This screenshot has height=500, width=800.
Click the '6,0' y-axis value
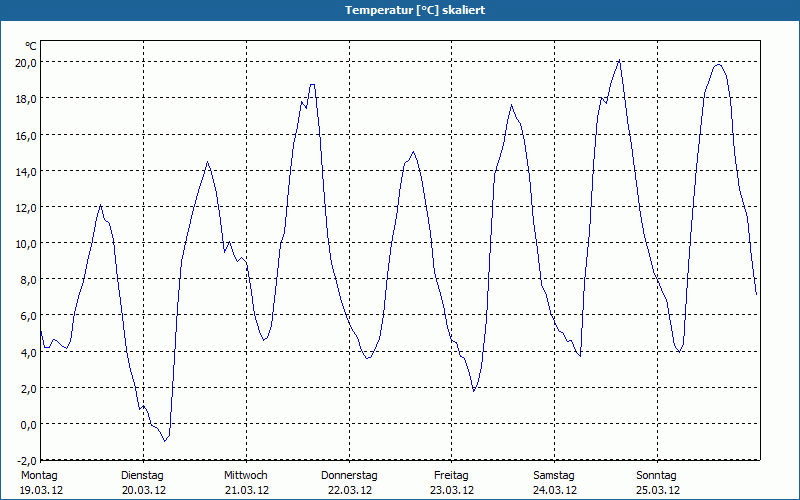29,316
